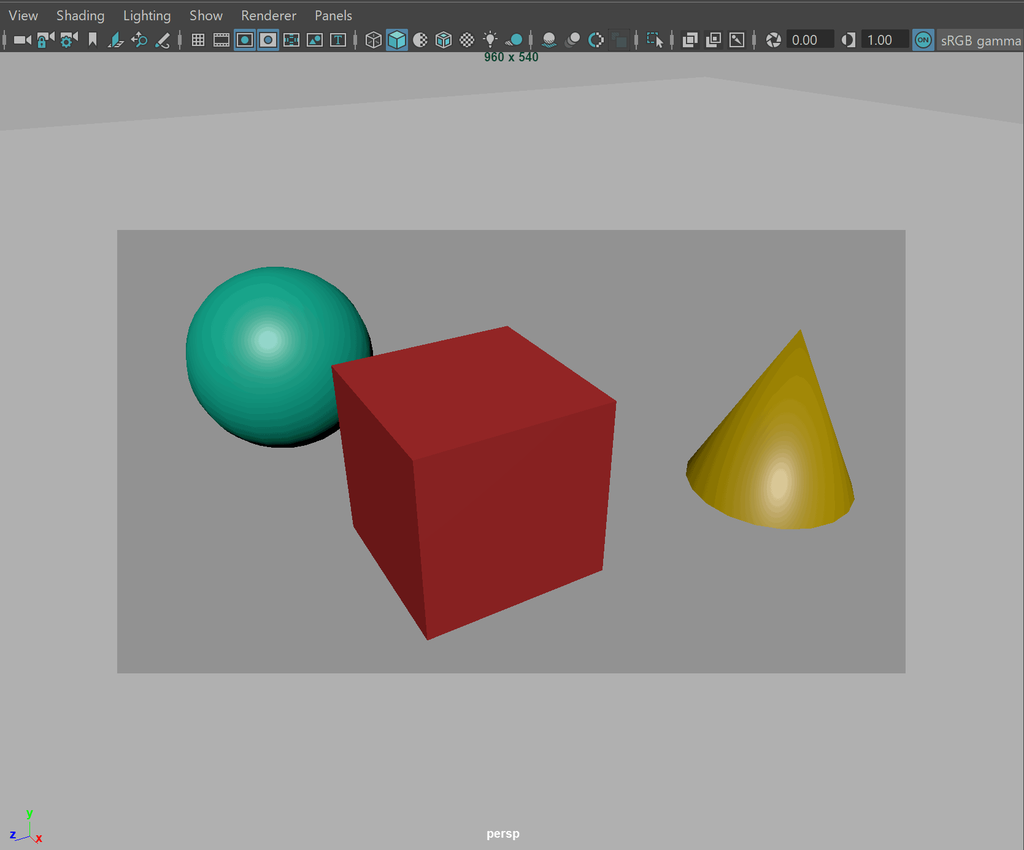Image resolution: width=1024 pixels, height=850 pixels.
Task: Toggle the Gate Mask button
Action: tap(268, 40)
